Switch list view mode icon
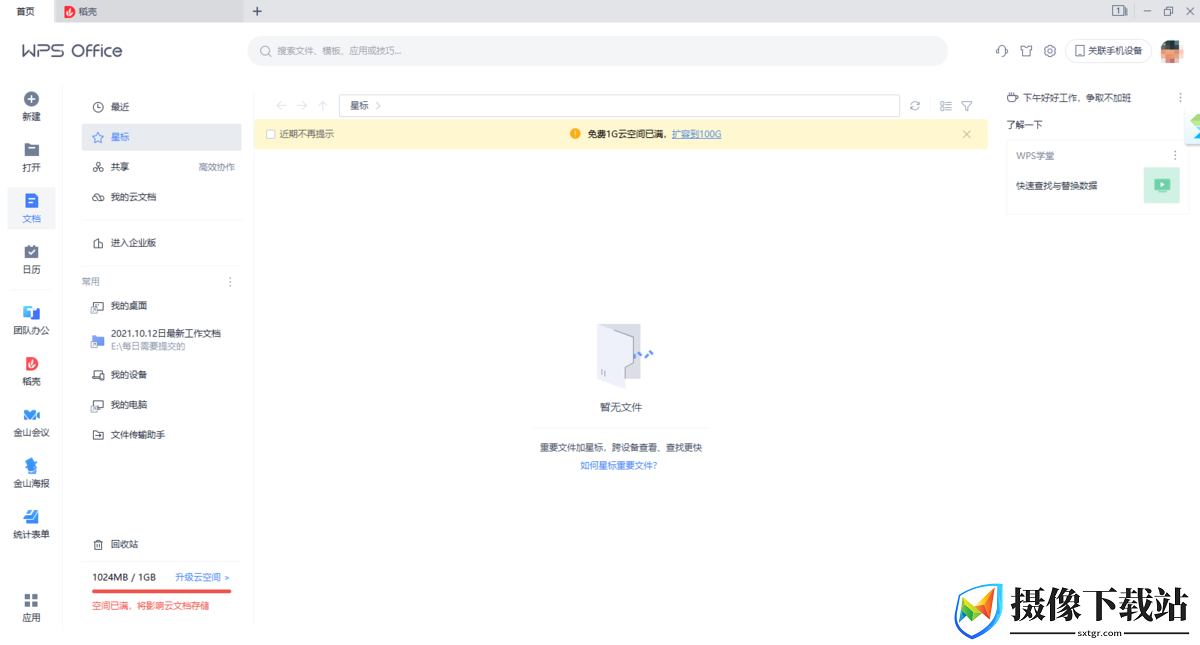Image resolution: width=1200 pixels, height=645 pixels. pos(946,105)
